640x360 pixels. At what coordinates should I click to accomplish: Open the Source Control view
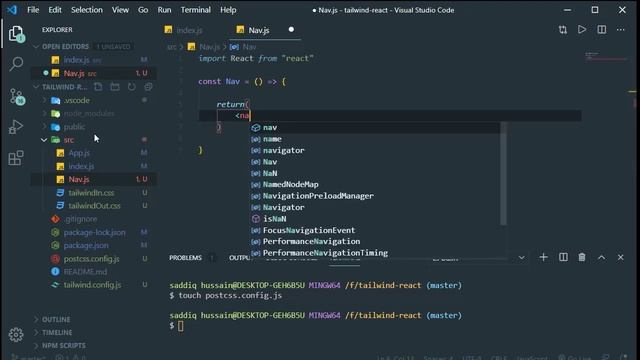[x=16, y=97]
